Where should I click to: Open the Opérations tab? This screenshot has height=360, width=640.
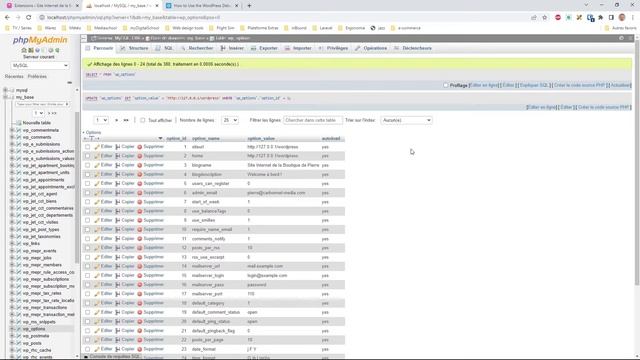tap(371, 48)
